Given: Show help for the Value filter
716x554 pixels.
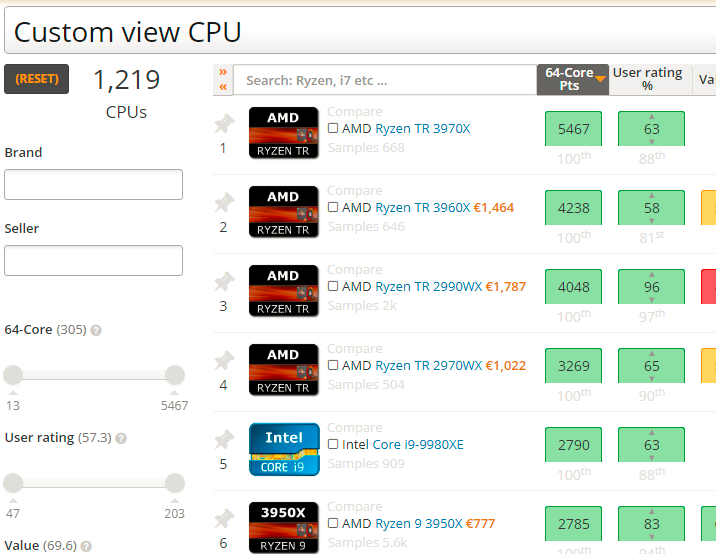Looking at the screenshot, I should [x=86, y=546].
